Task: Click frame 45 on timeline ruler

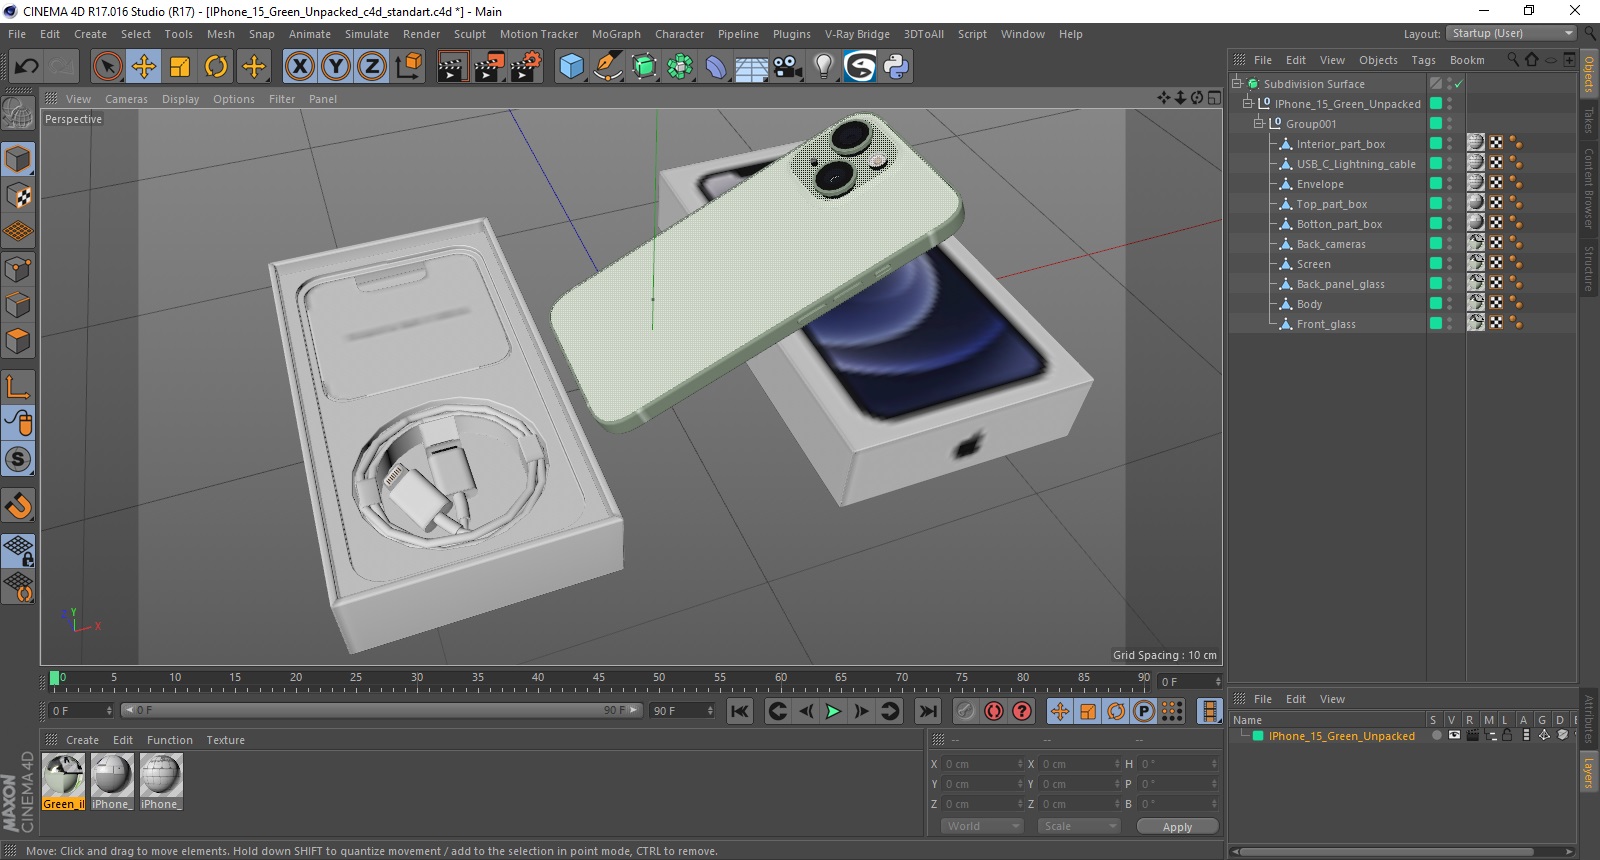Action: pyautogui.click(x=598, y=680)
